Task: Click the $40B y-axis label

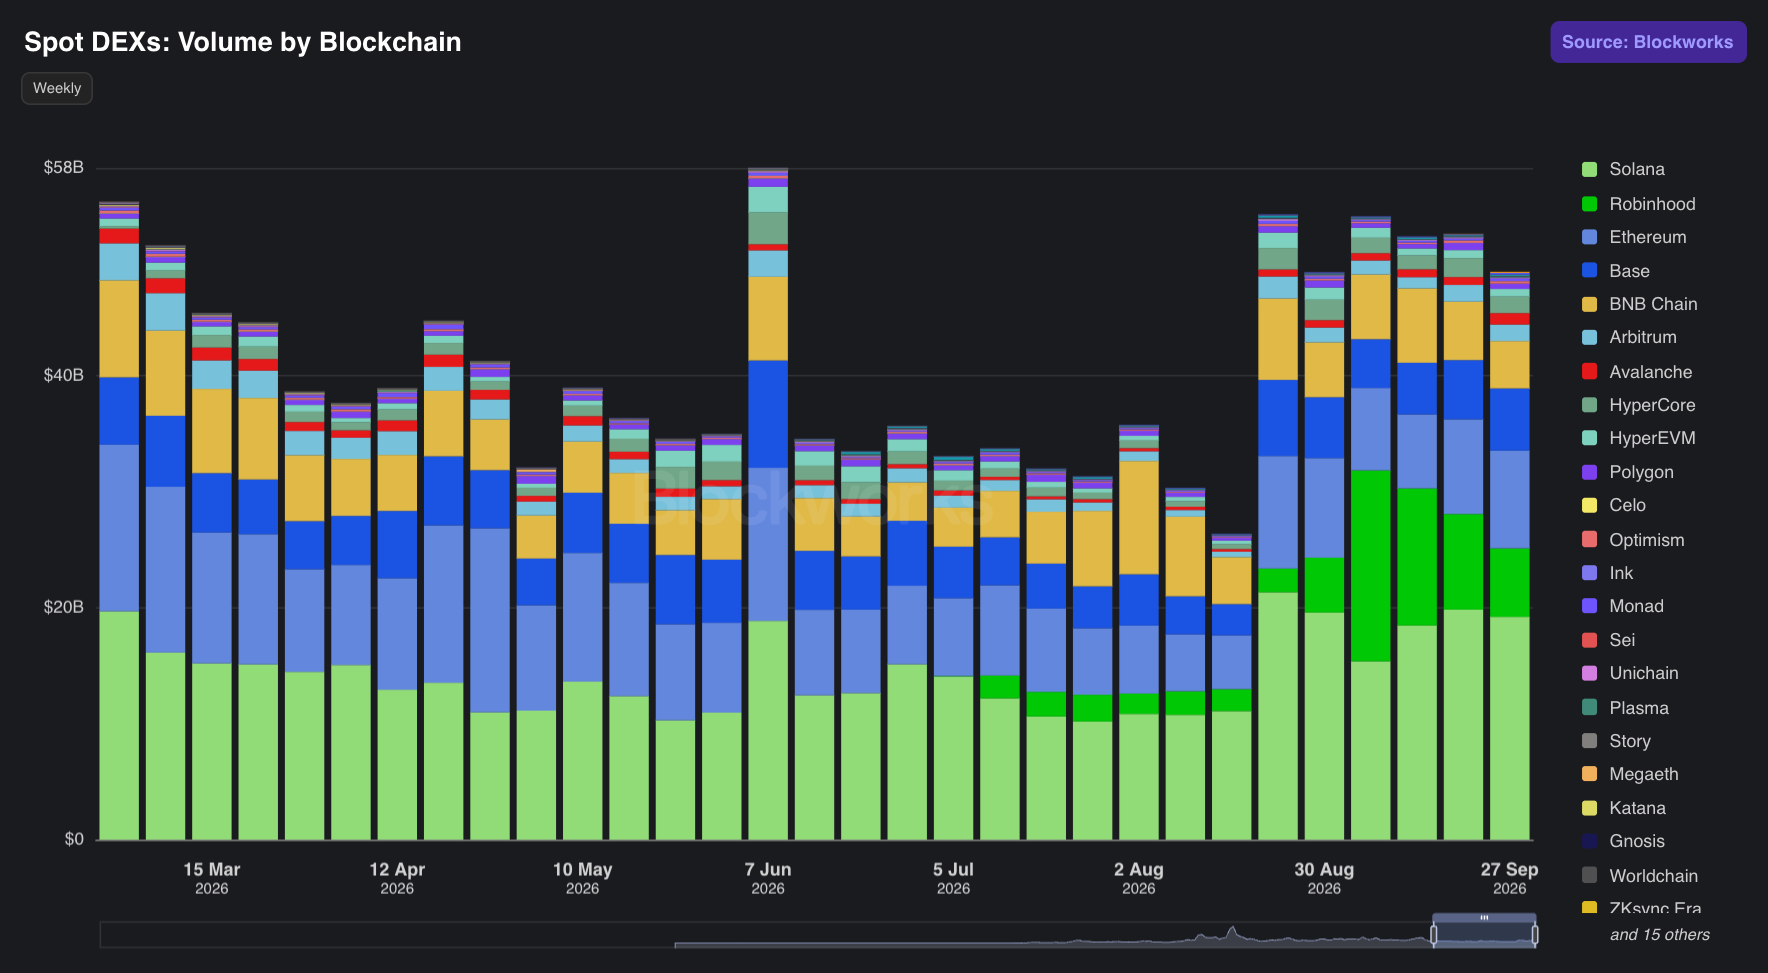Action: (63, 375)
